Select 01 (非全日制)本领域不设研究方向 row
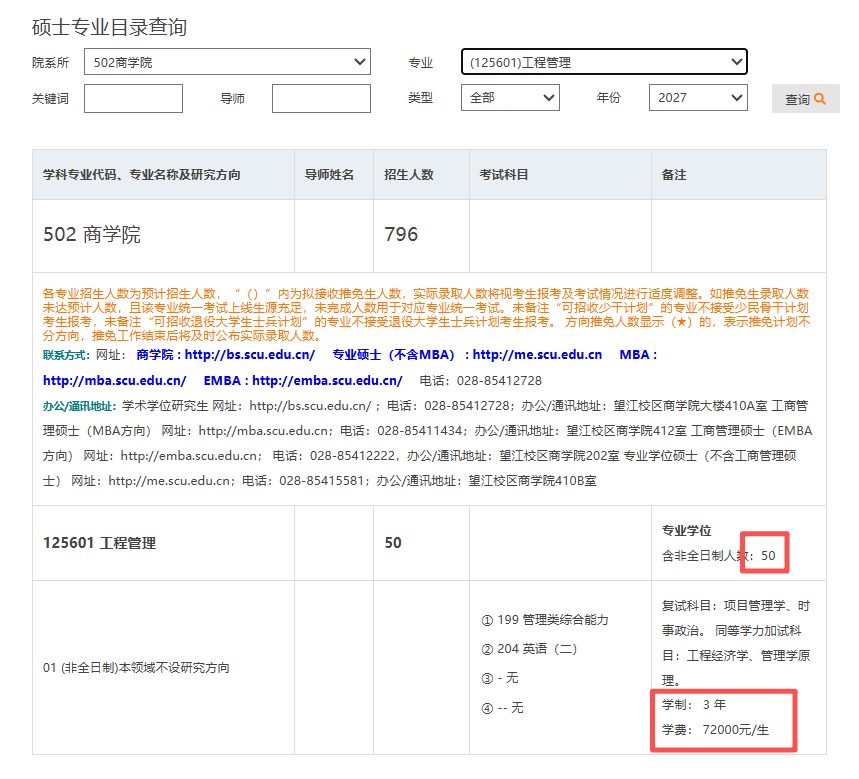 click(136, 668)
